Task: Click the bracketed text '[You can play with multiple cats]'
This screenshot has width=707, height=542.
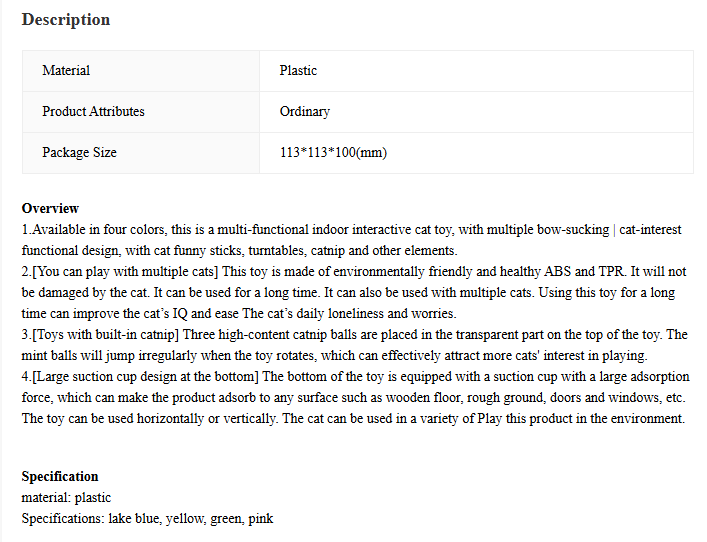Action: (x=125, y=271)
